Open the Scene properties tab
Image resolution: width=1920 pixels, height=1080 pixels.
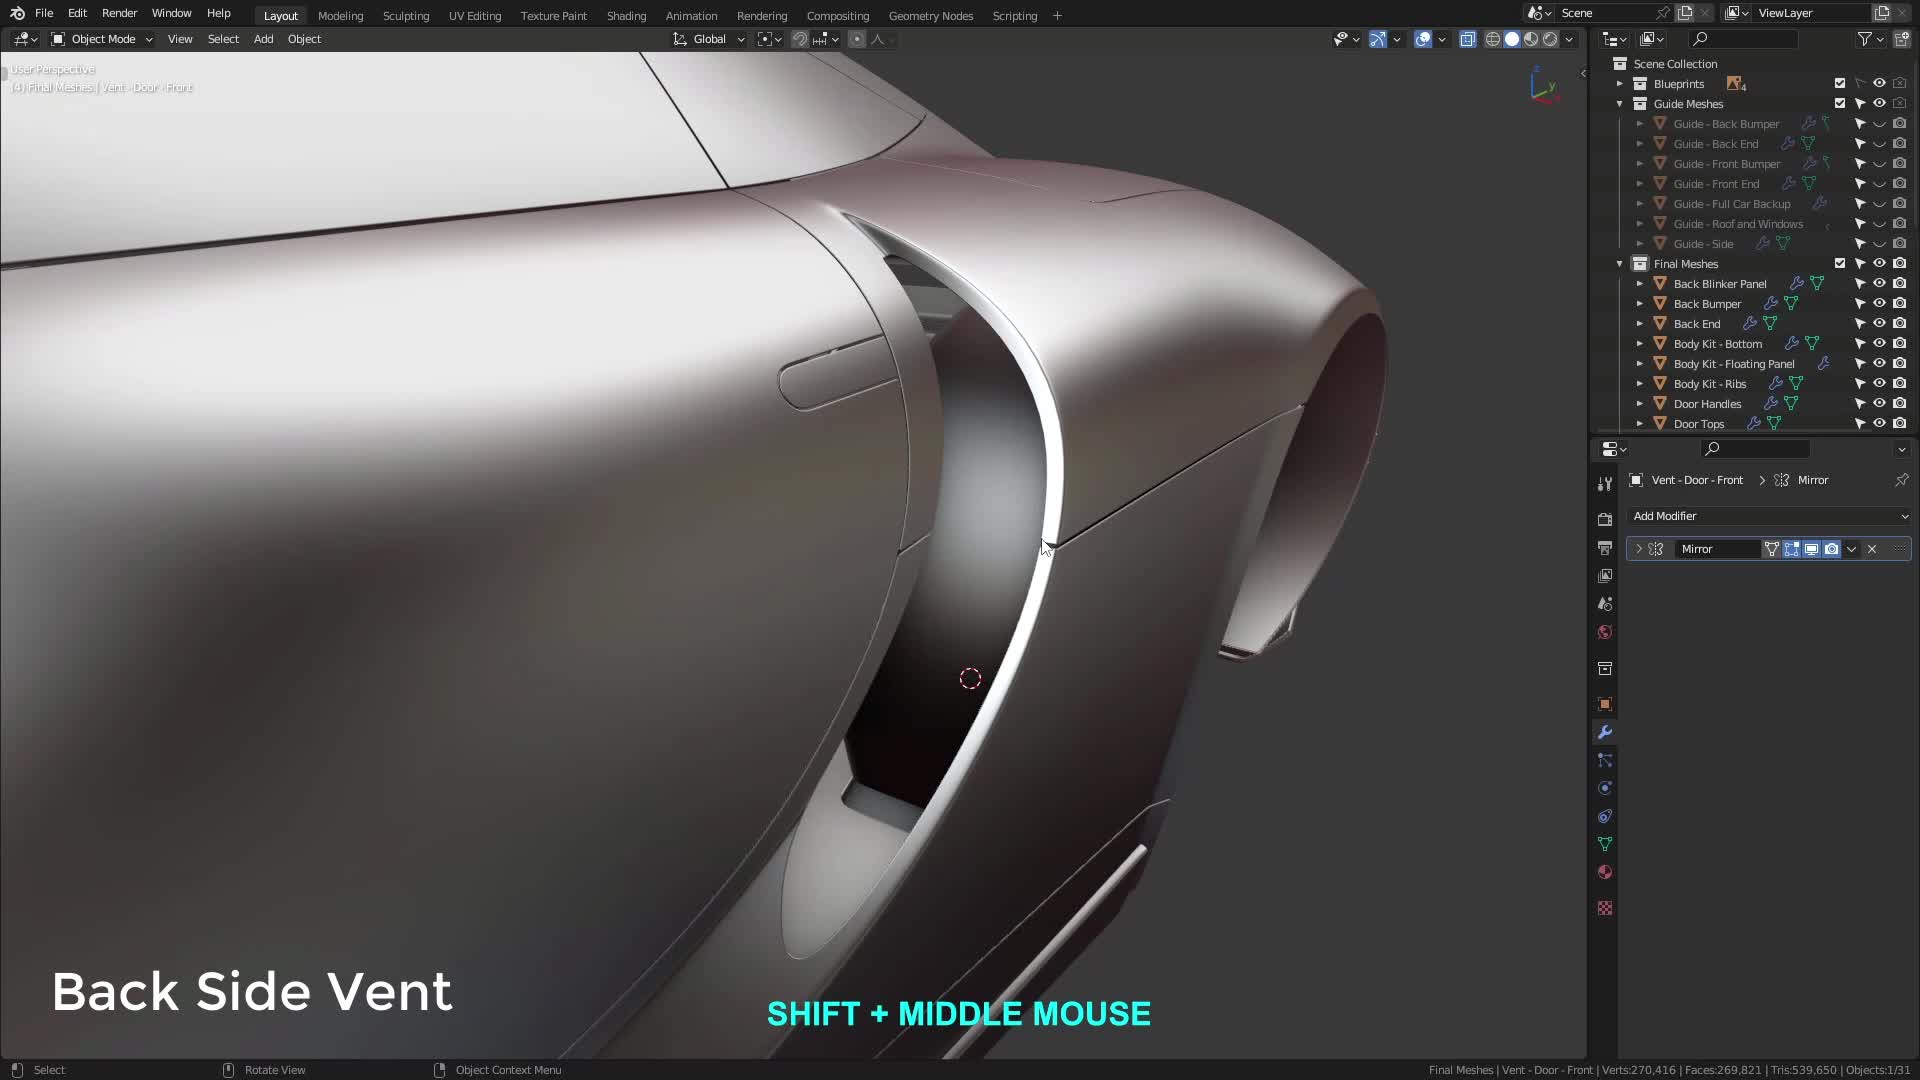click(x=1605, y=604)
